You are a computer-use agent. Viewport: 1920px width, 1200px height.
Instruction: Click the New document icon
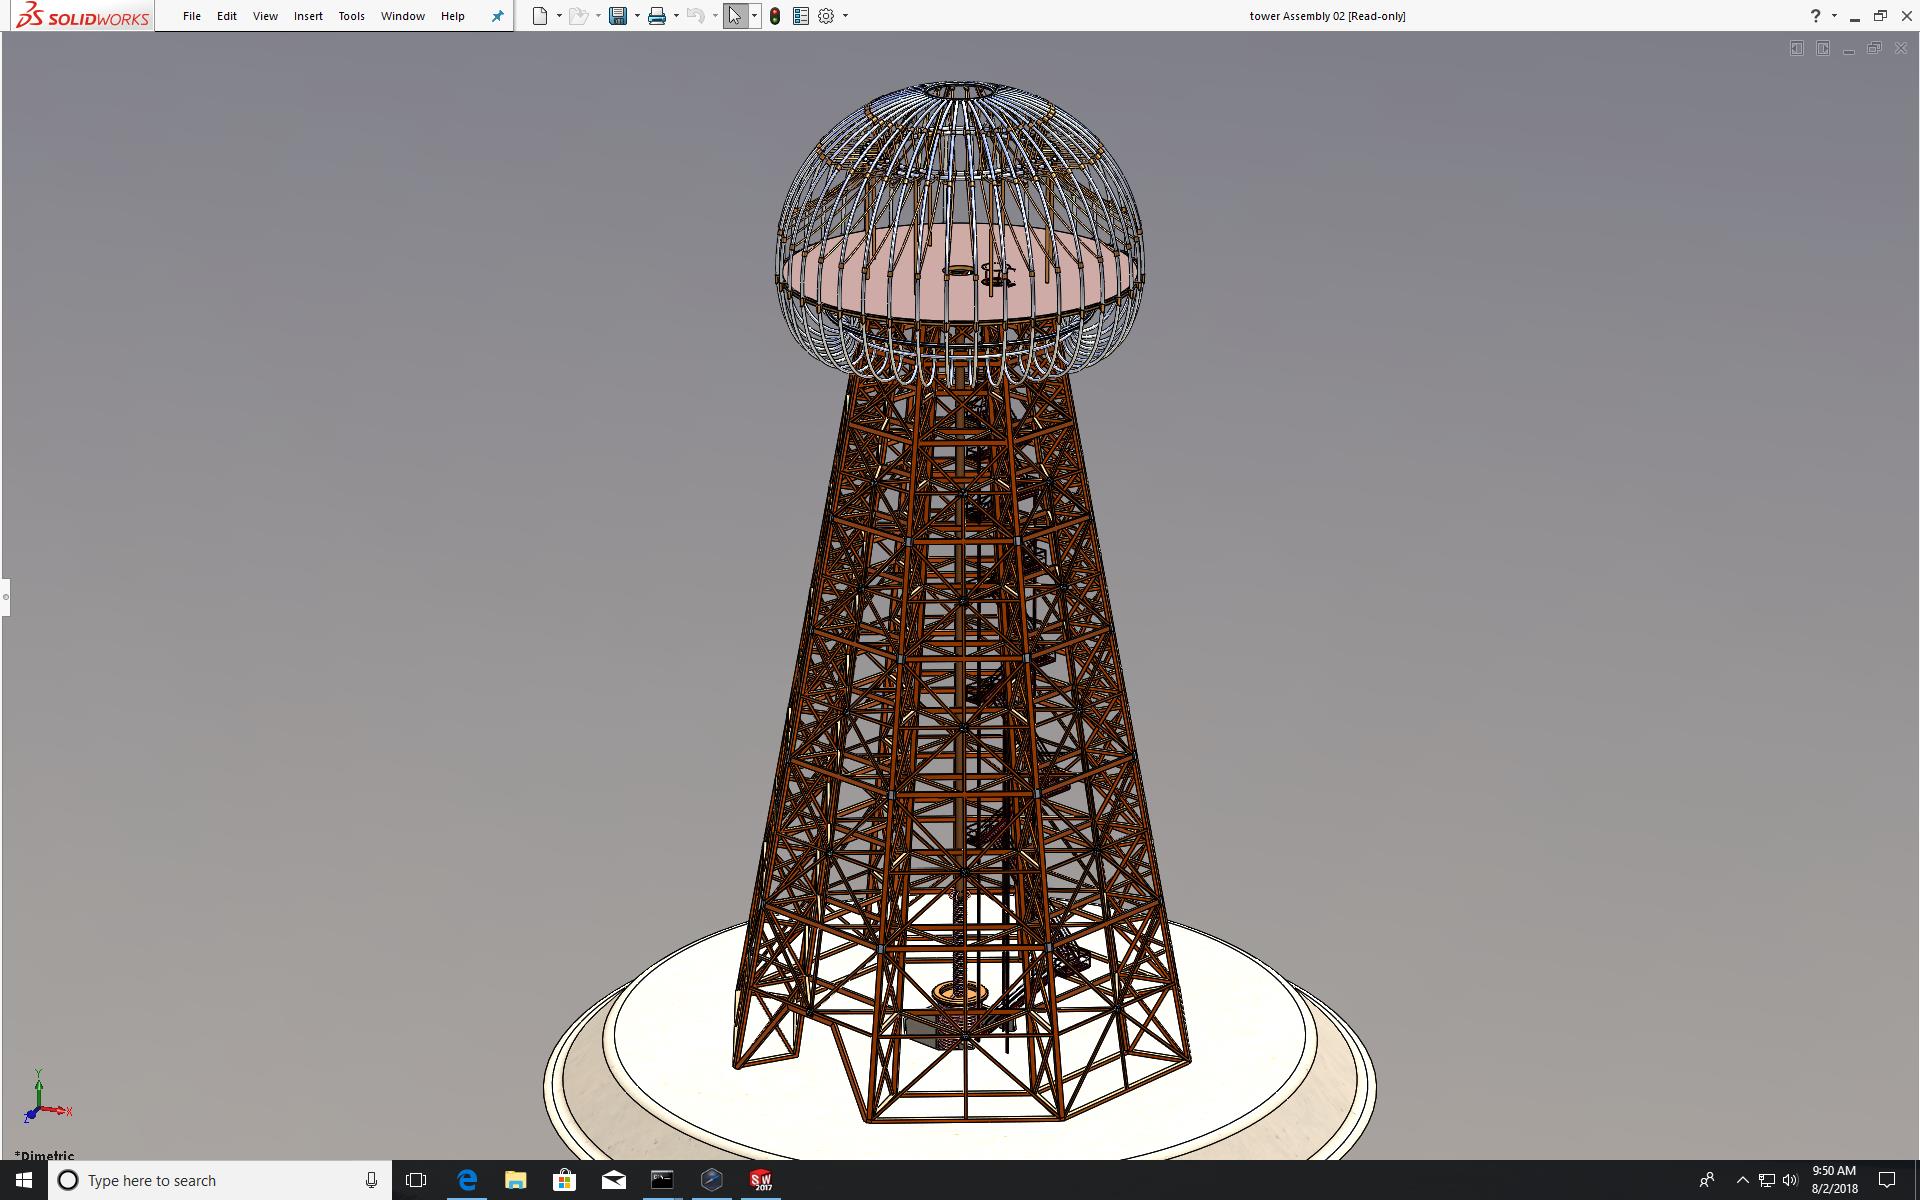pyautogui.click(x=540, y=16)
